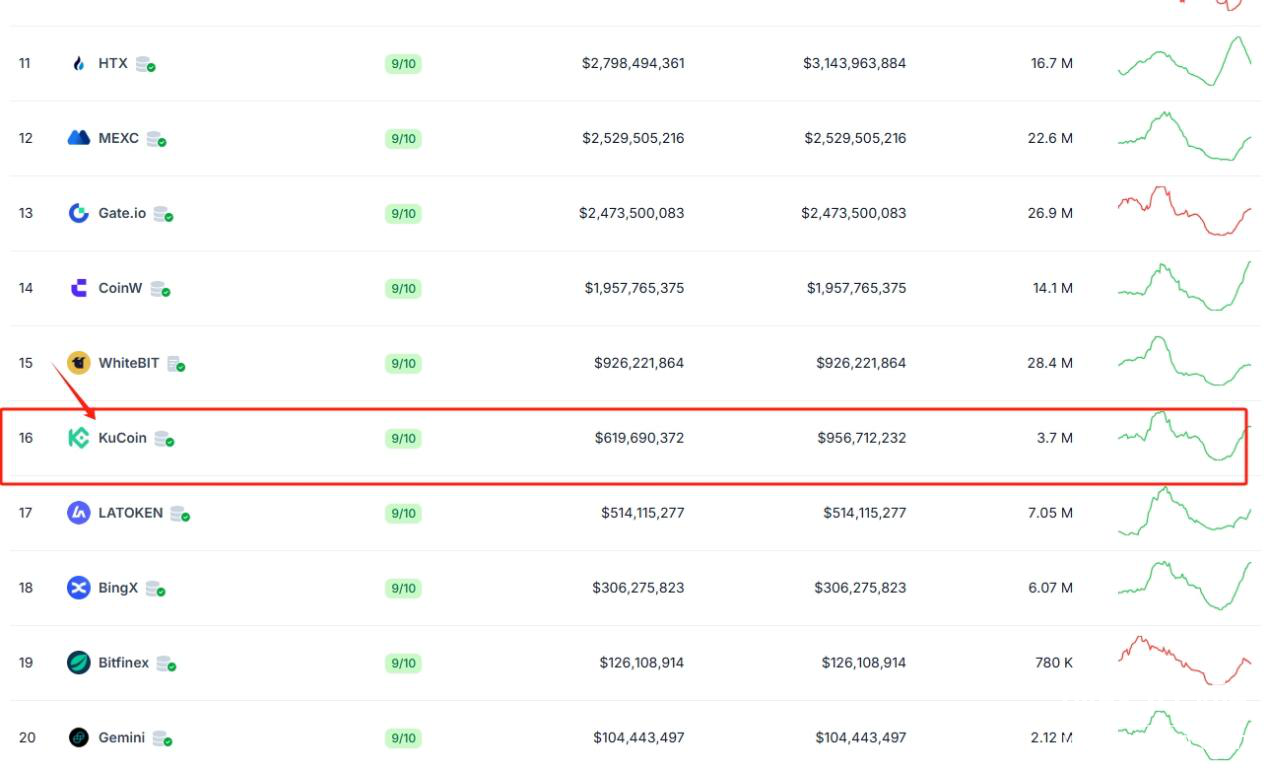Screen dimensions: 1267x770
Task: Click the WhiteBIT exchange logo icon
Action: pos(79,363)
